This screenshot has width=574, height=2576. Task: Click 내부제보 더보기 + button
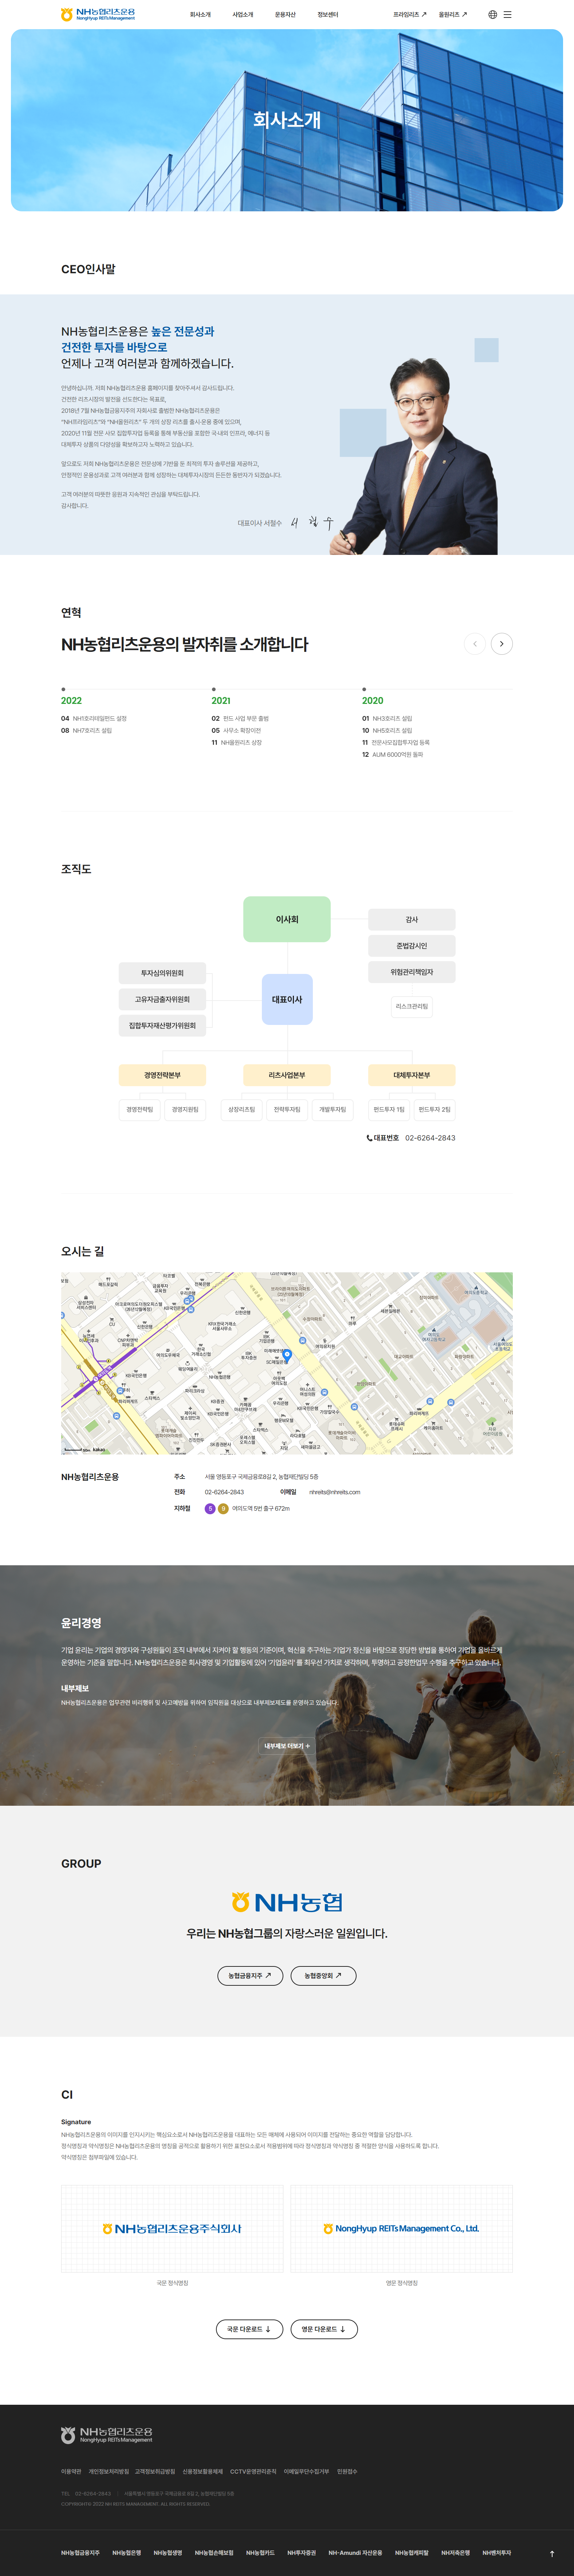(x=287, y=1746)
